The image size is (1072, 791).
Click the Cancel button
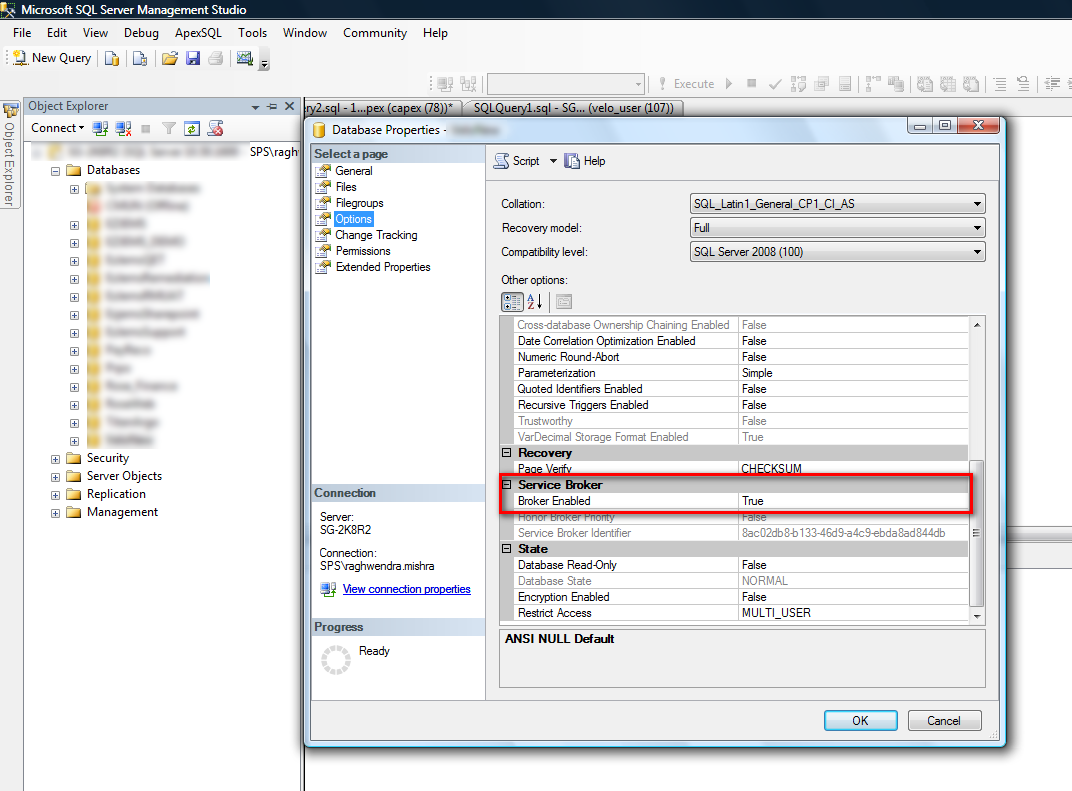pos(944,721)
